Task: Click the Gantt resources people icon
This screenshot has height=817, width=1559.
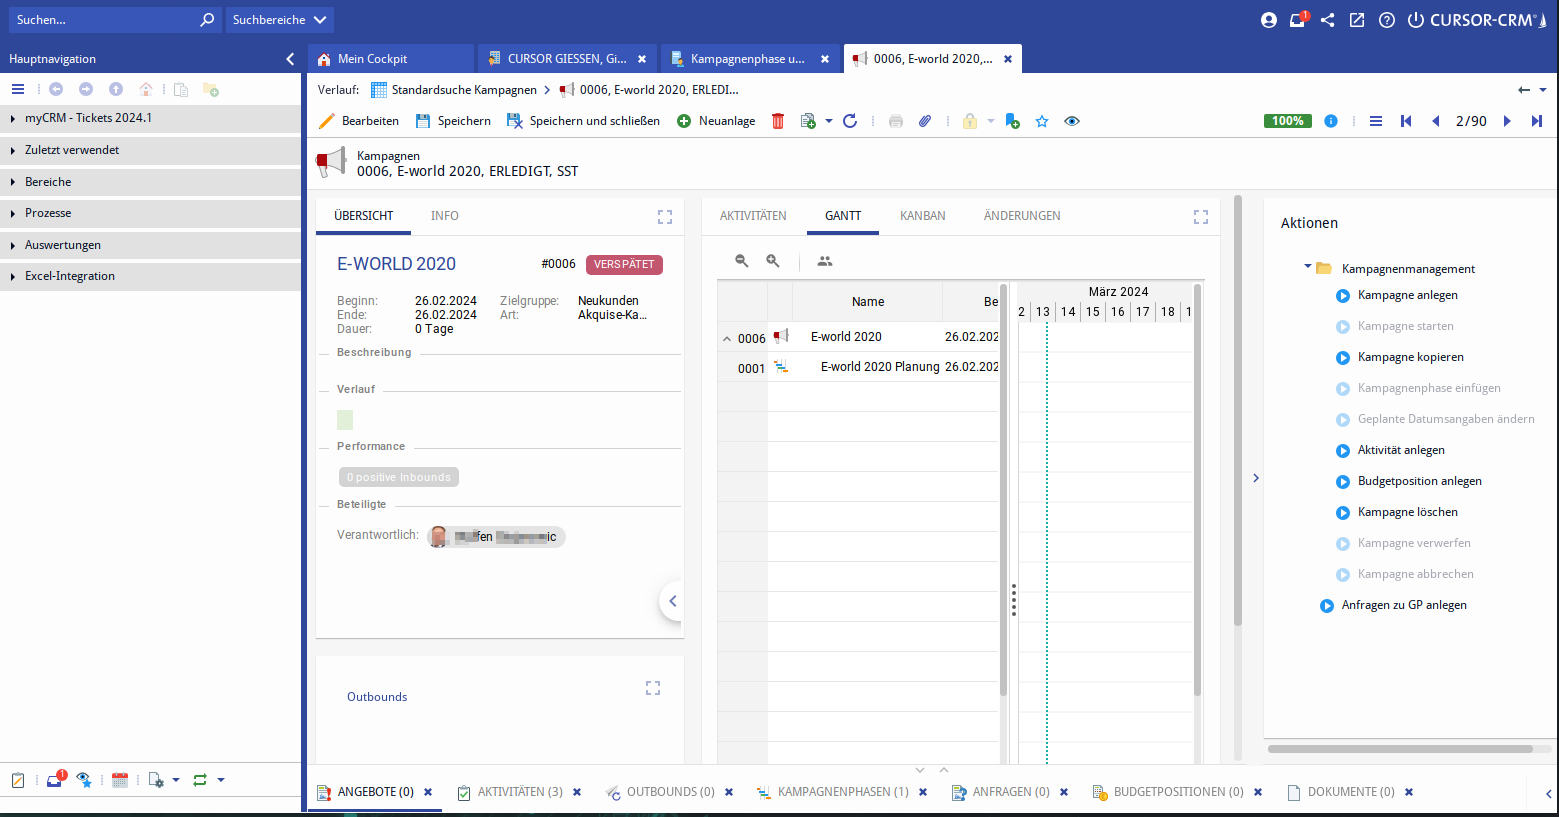Action: (x=825, y=261)
